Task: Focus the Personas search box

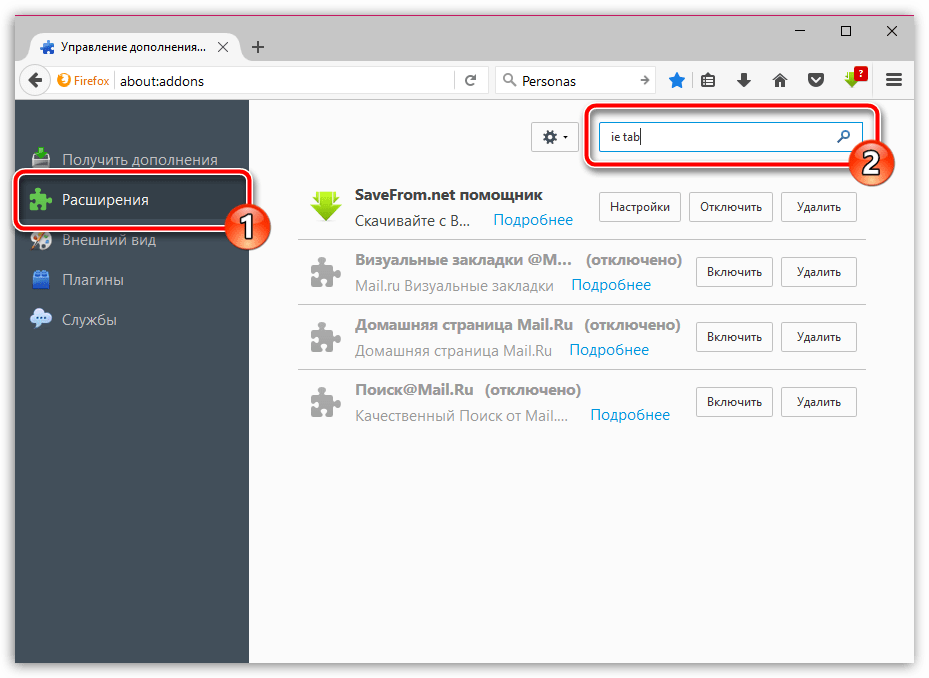Action: coord(577,81)
